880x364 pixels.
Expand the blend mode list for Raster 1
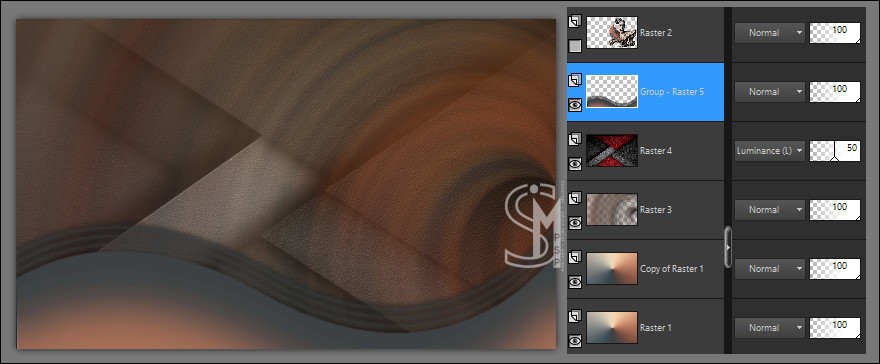point(769,328)
